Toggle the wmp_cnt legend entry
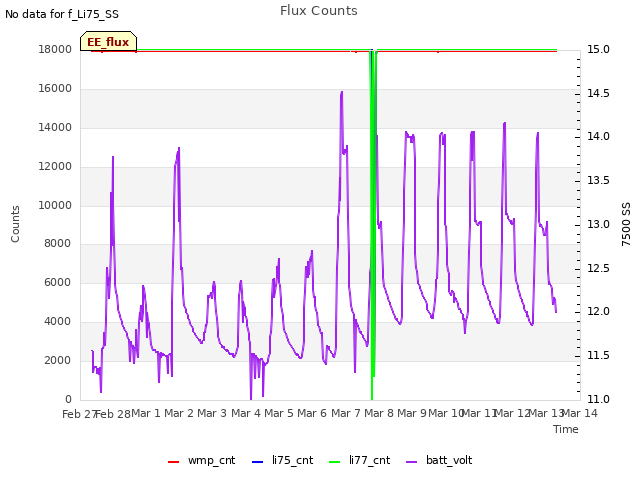This screenshot has width=640, height=480. [202, 460]
